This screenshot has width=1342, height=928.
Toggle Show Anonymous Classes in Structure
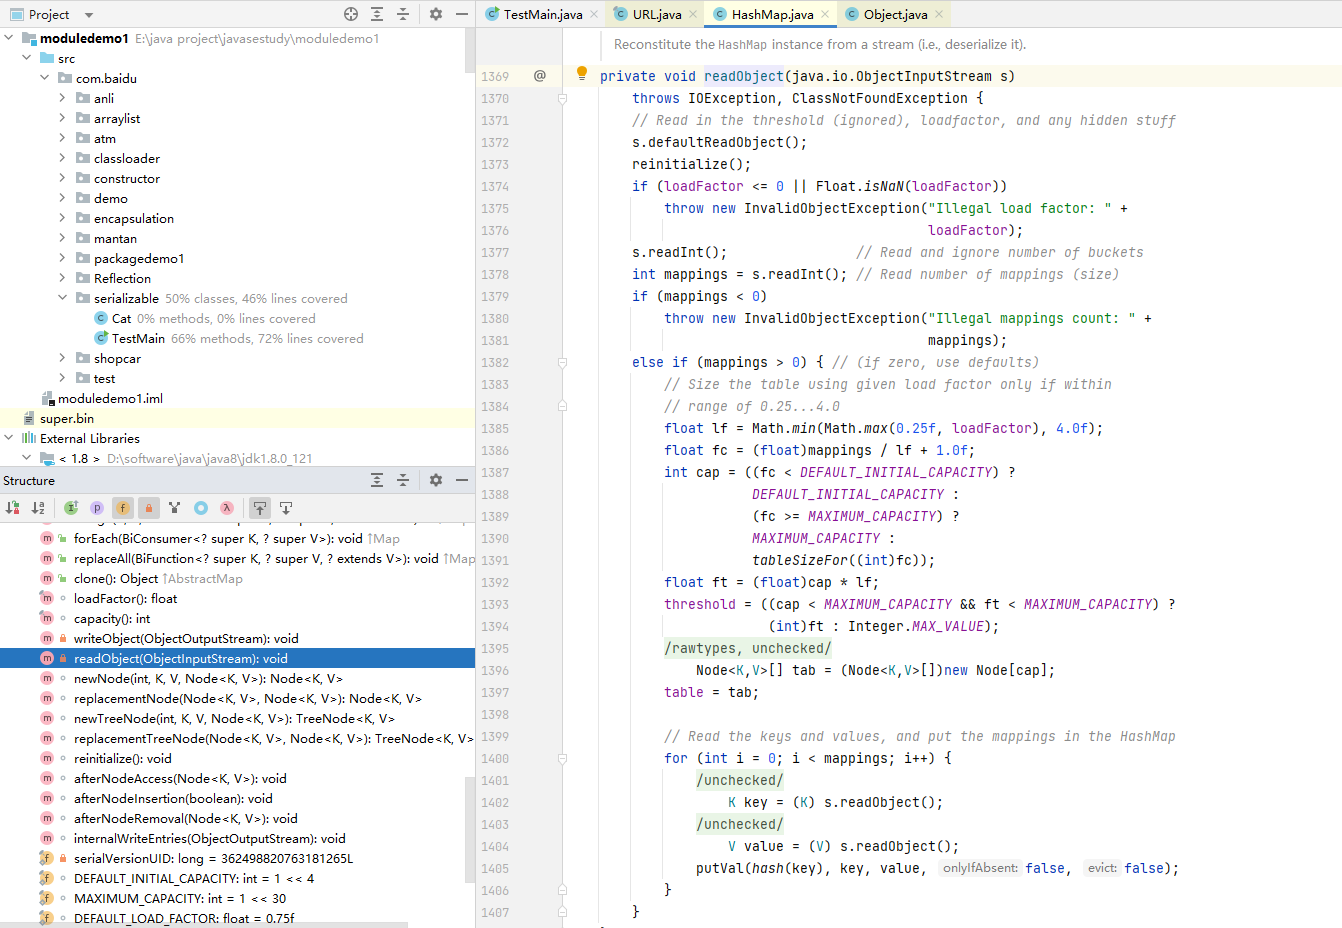[201, 508]
